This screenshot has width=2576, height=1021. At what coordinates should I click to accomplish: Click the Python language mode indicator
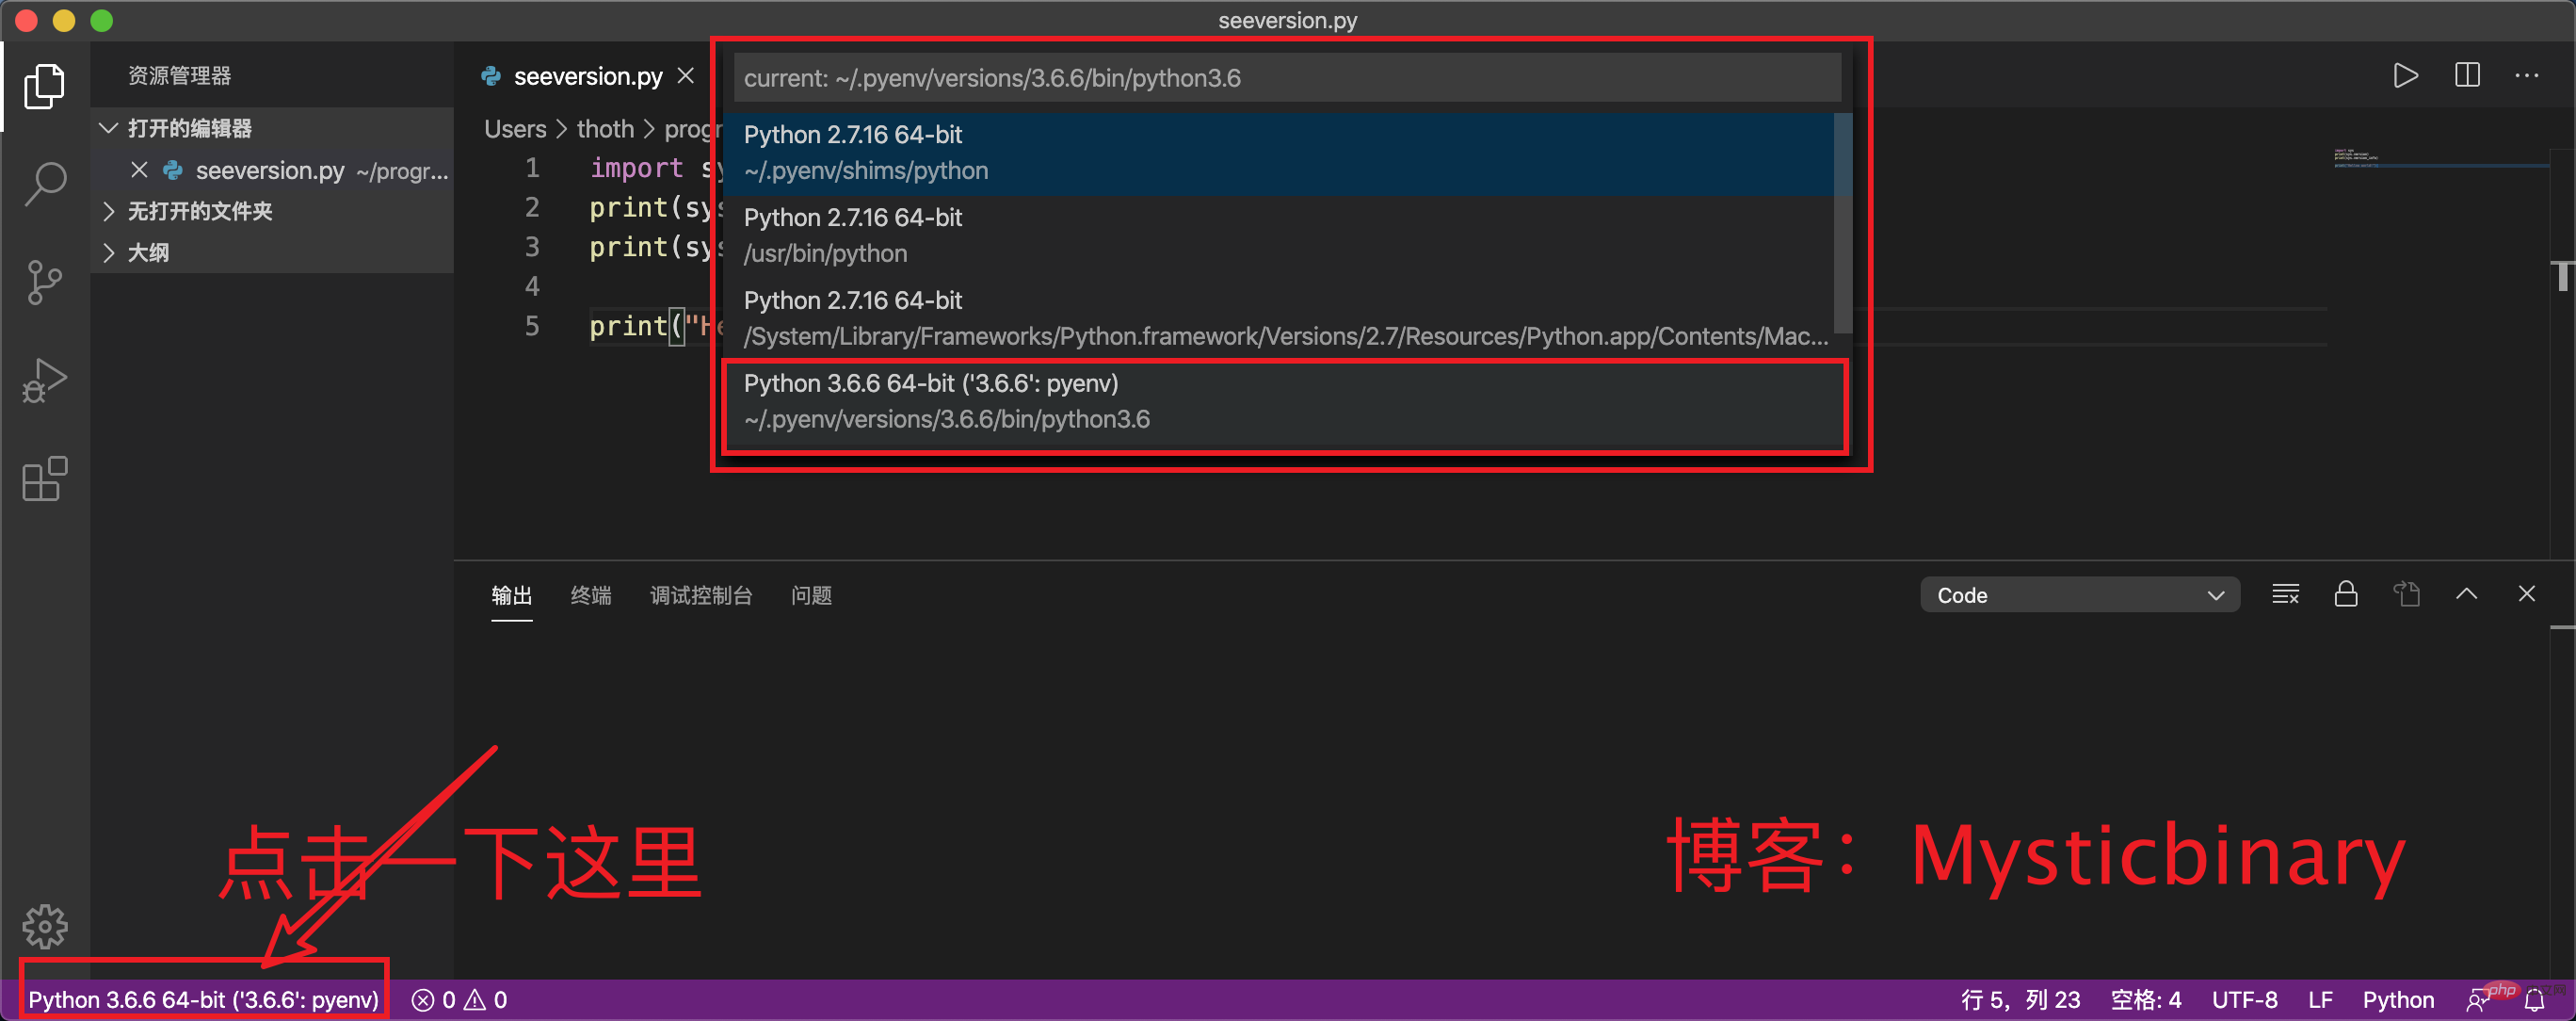click(2397, 1000)
